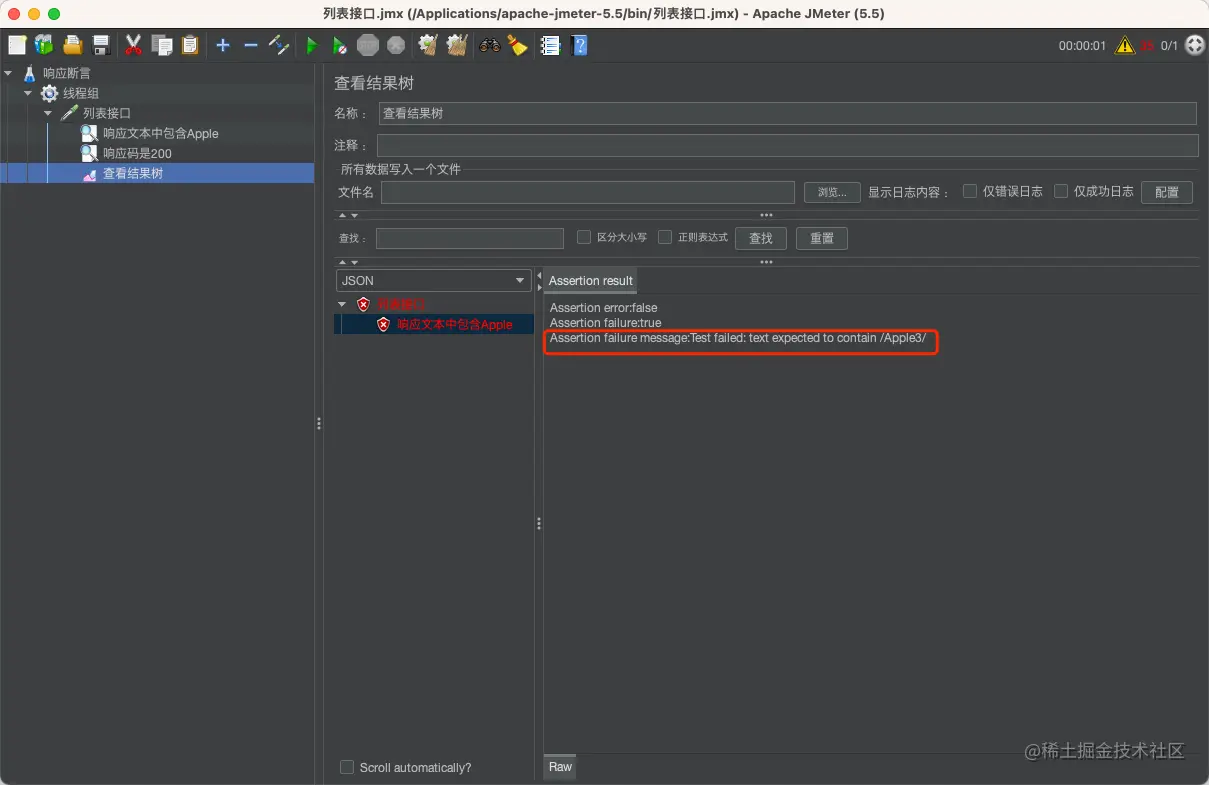Select the failed 响应文本中包含Apple result entry
Image resolution: width=1209 pixels, height=785 pixels.
(x=454, y=324)
